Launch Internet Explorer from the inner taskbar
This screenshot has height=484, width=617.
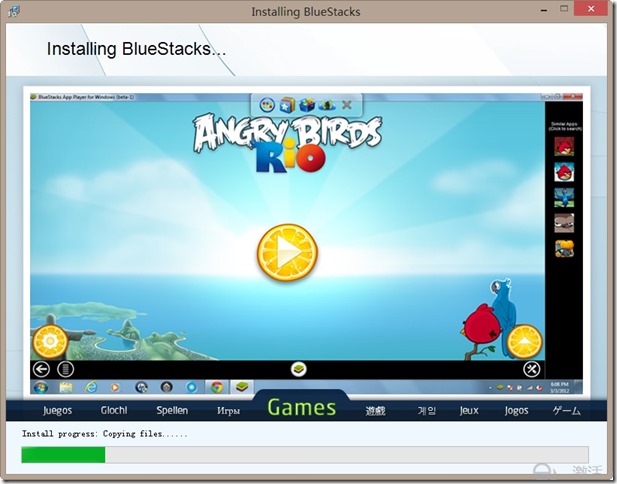(x=91, y=387)
